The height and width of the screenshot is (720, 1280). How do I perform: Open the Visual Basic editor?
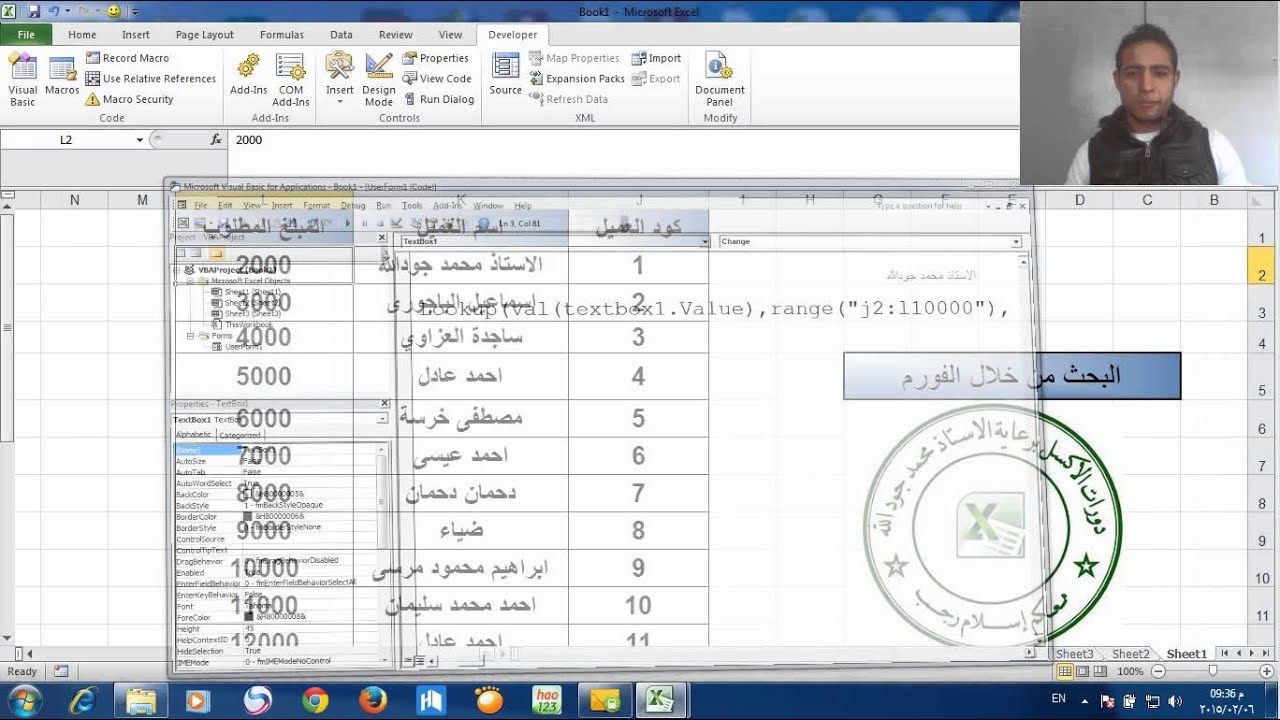[x=22, y=80]
